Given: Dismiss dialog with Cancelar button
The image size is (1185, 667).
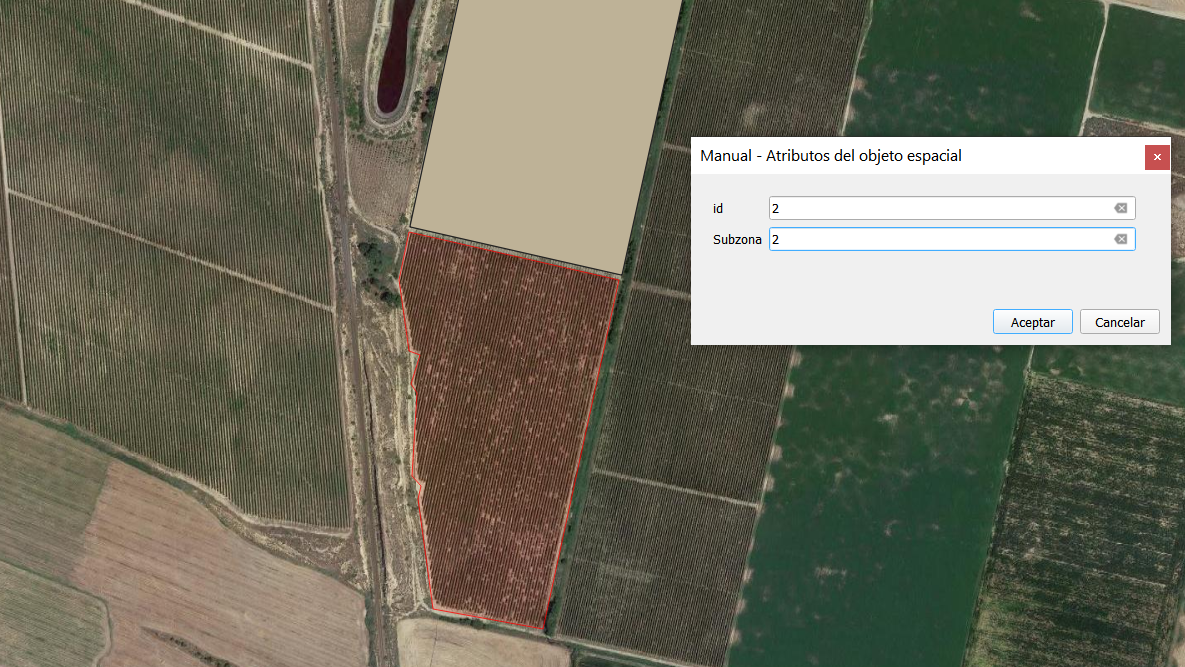Looking at the screenshot, I should click(x=1119, y=322).
